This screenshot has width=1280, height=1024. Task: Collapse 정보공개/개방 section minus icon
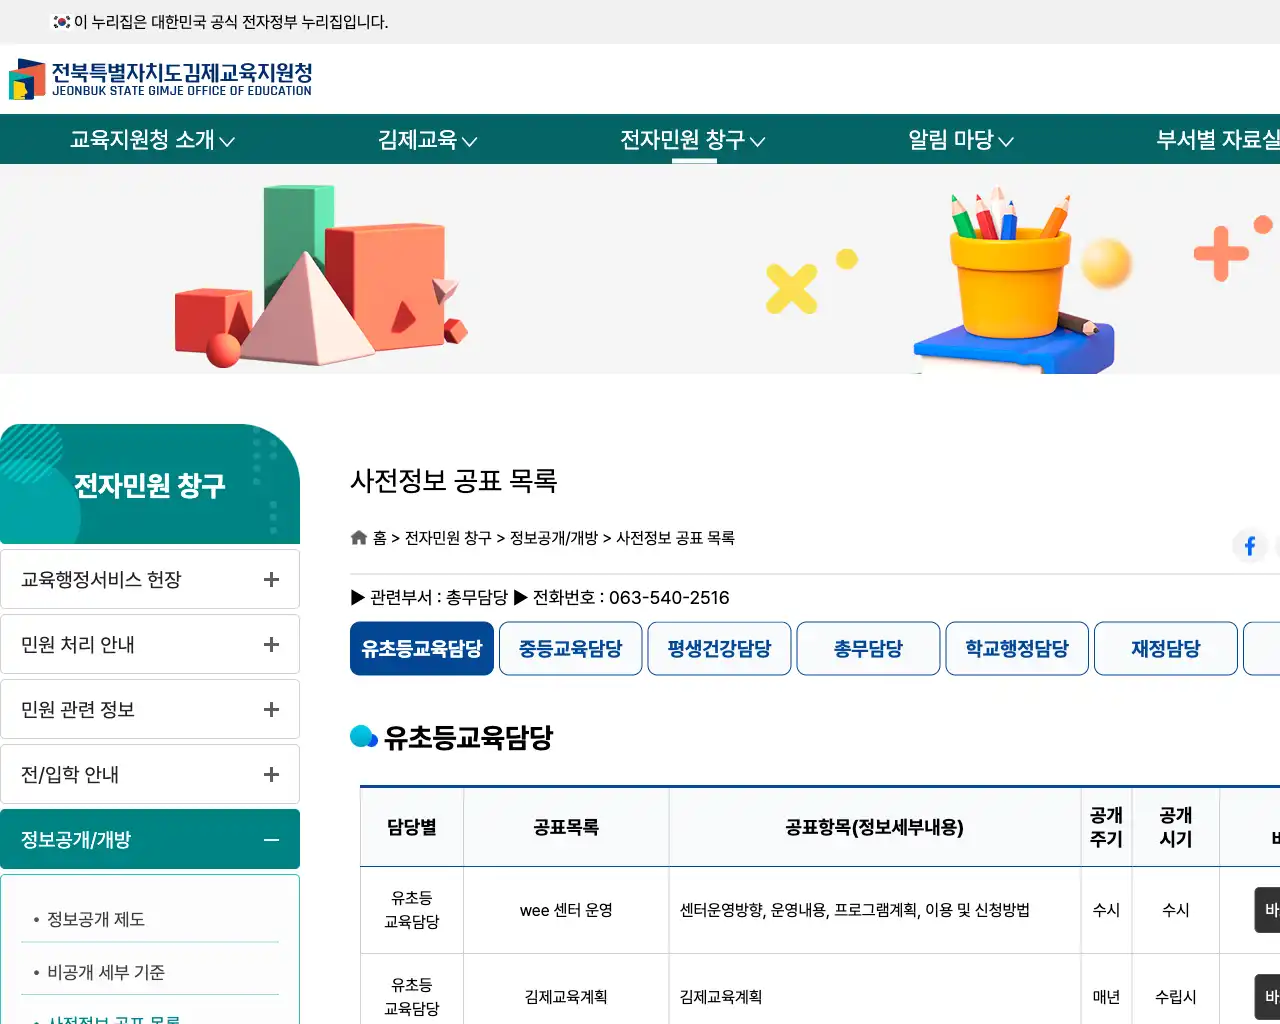coord(271,840)
